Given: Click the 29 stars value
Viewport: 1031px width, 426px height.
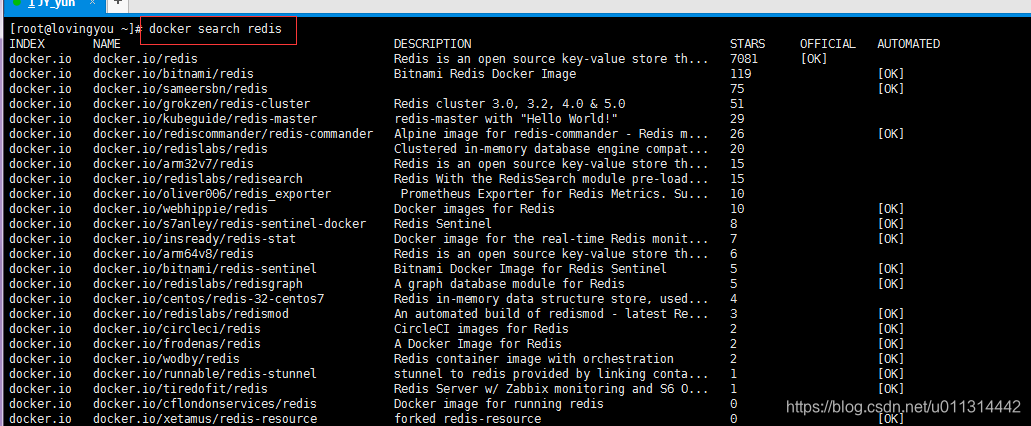Looking at the screenshot, I should [737, 119].
